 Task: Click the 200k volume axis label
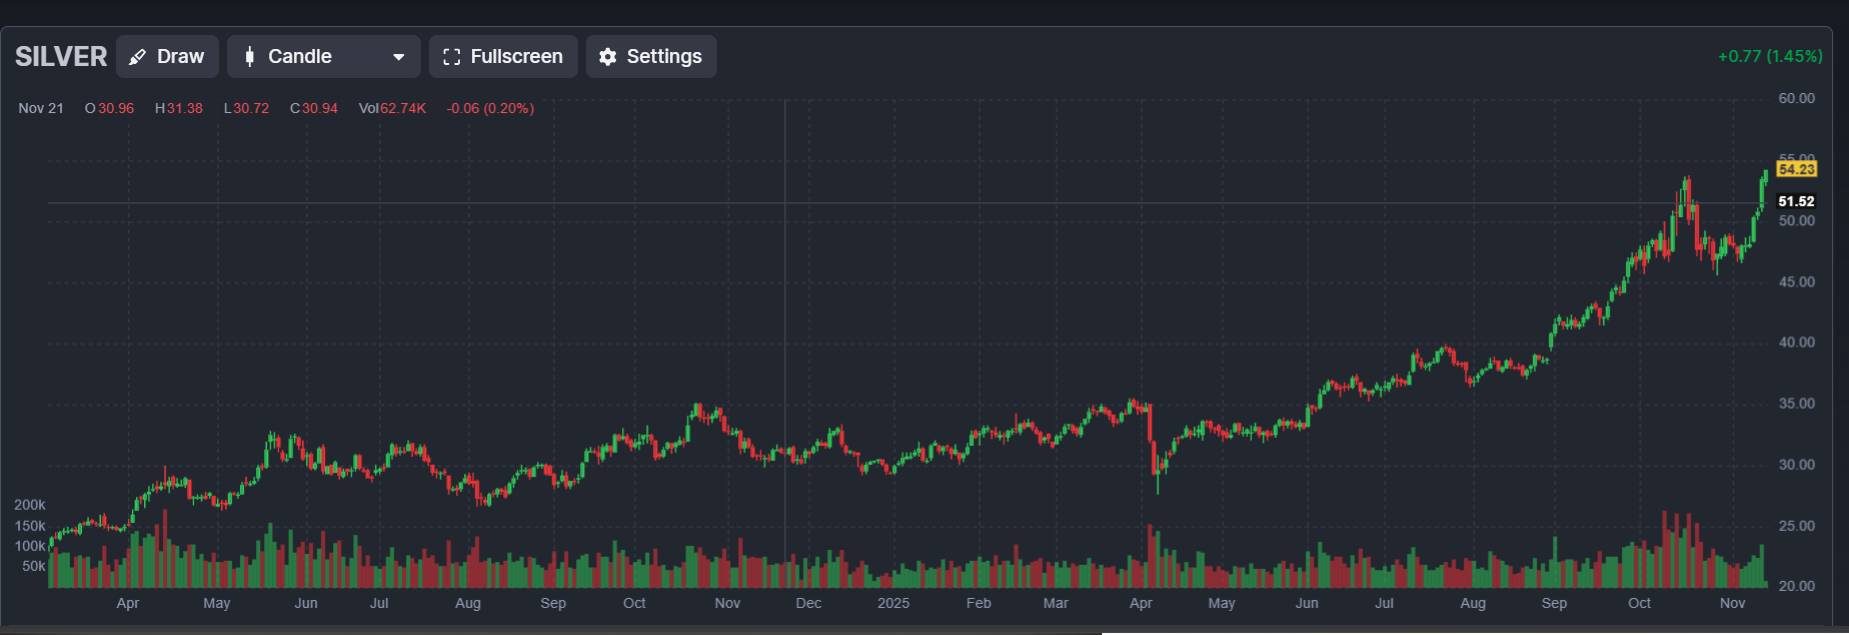(30, 505)
